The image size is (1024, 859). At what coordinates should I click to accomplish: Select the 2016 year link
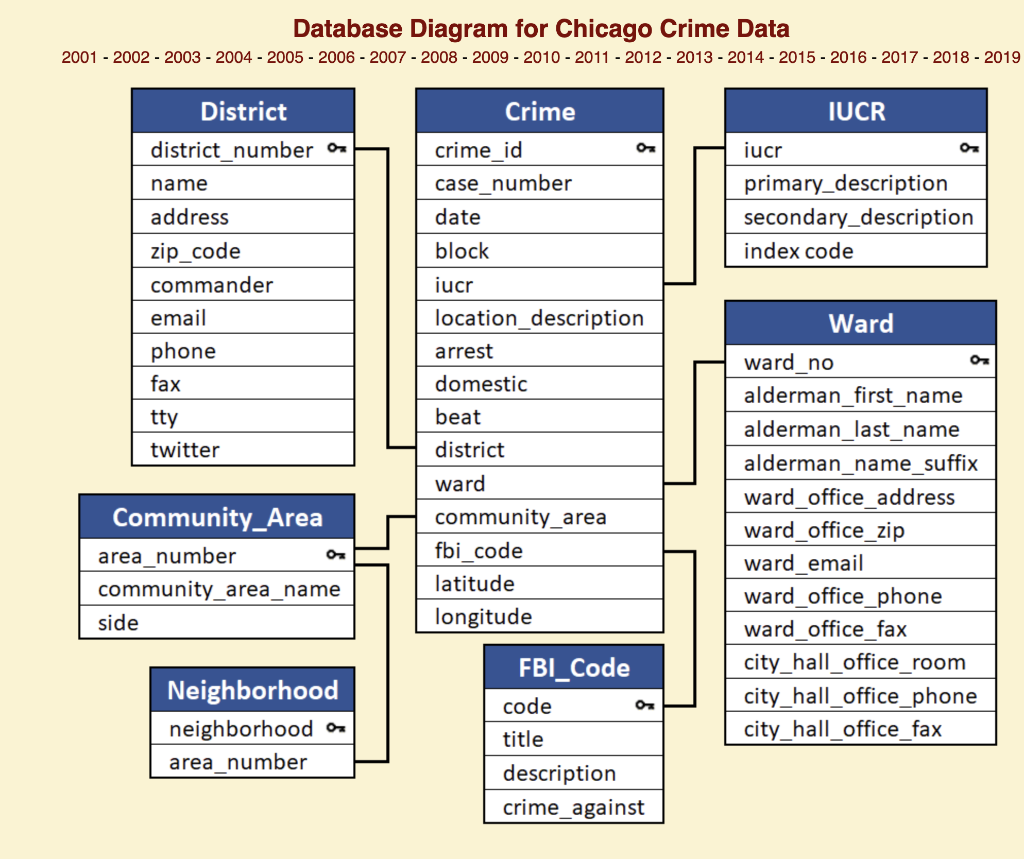tap(848, 57)
